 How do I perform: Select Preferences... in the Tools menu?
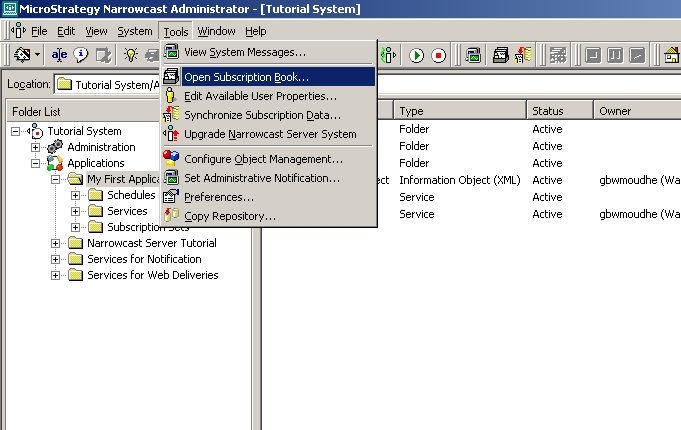tap(219, 197)
